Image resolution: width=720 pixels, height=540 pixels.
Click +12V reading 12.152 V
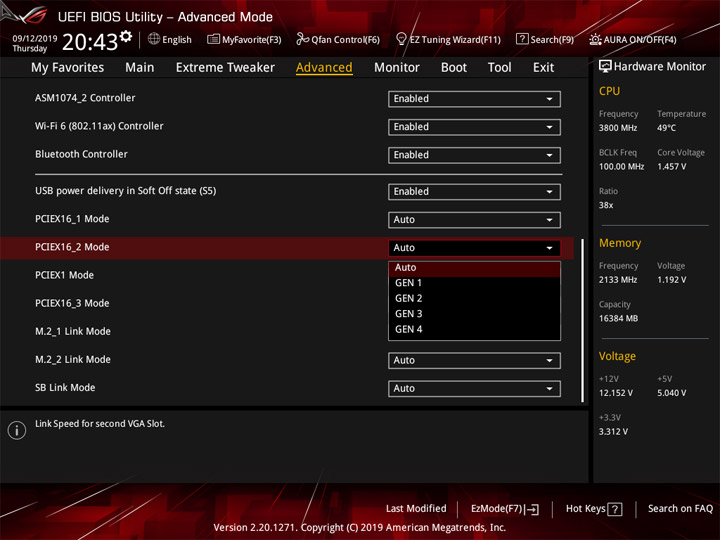pos(616,393)
